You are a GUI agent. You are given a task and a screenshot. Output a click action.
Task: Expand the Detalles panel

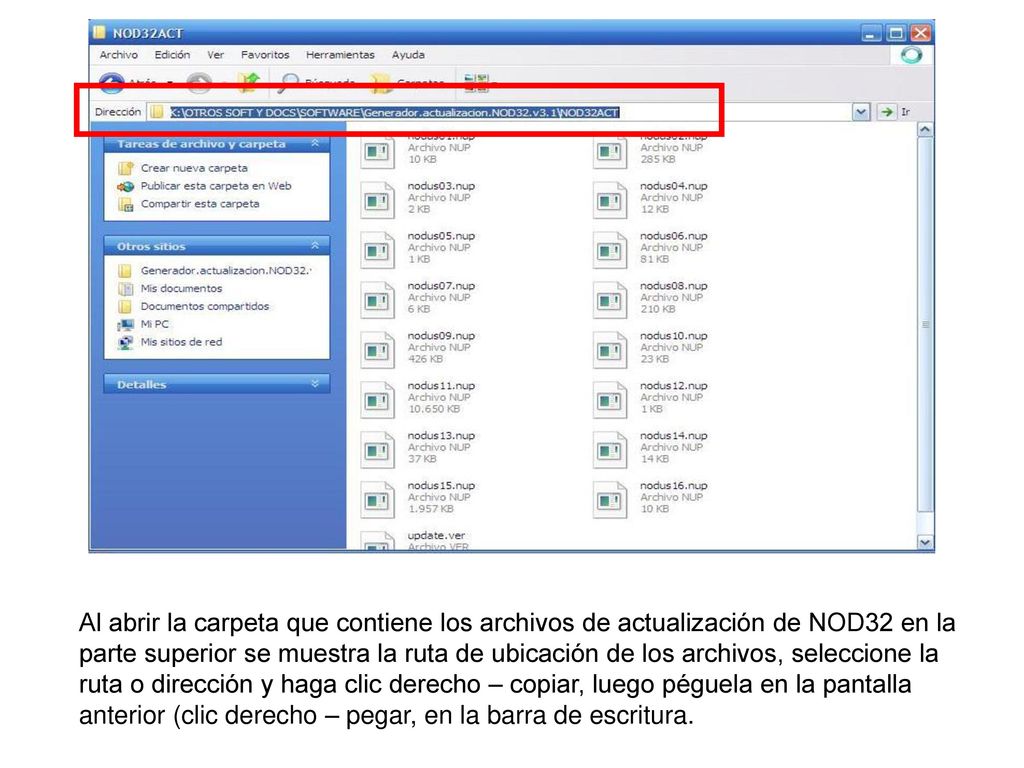[315, 384]
